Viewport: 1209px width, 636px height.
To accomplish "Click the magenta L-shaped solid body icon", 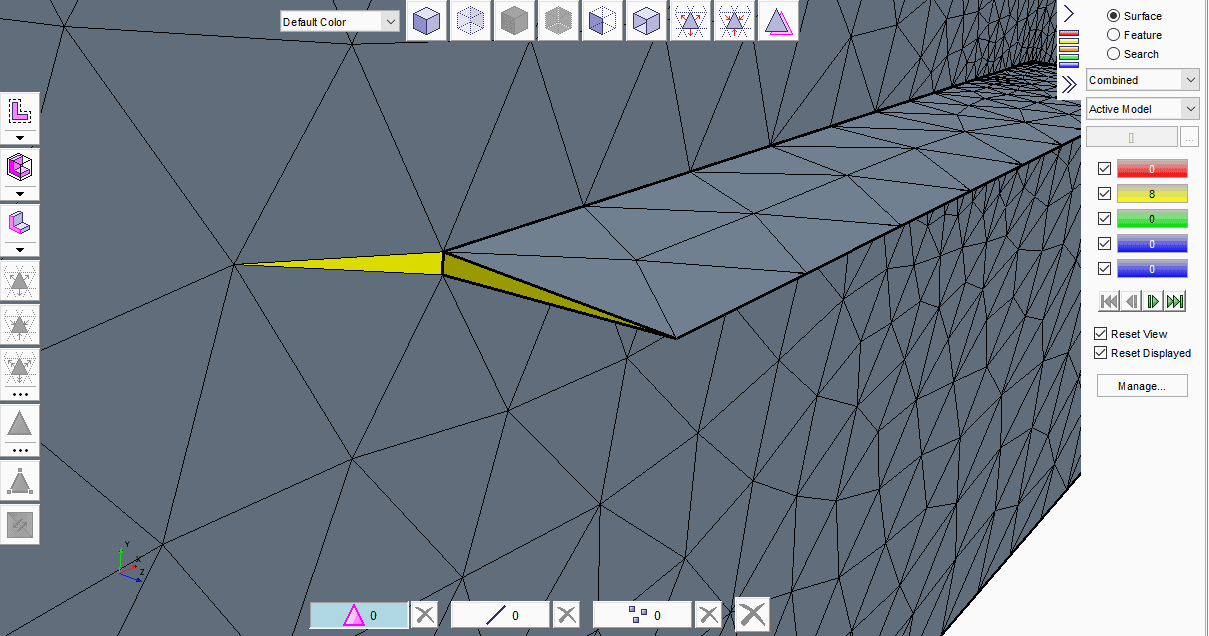I will pyautogui.click(x=19, y=222).
